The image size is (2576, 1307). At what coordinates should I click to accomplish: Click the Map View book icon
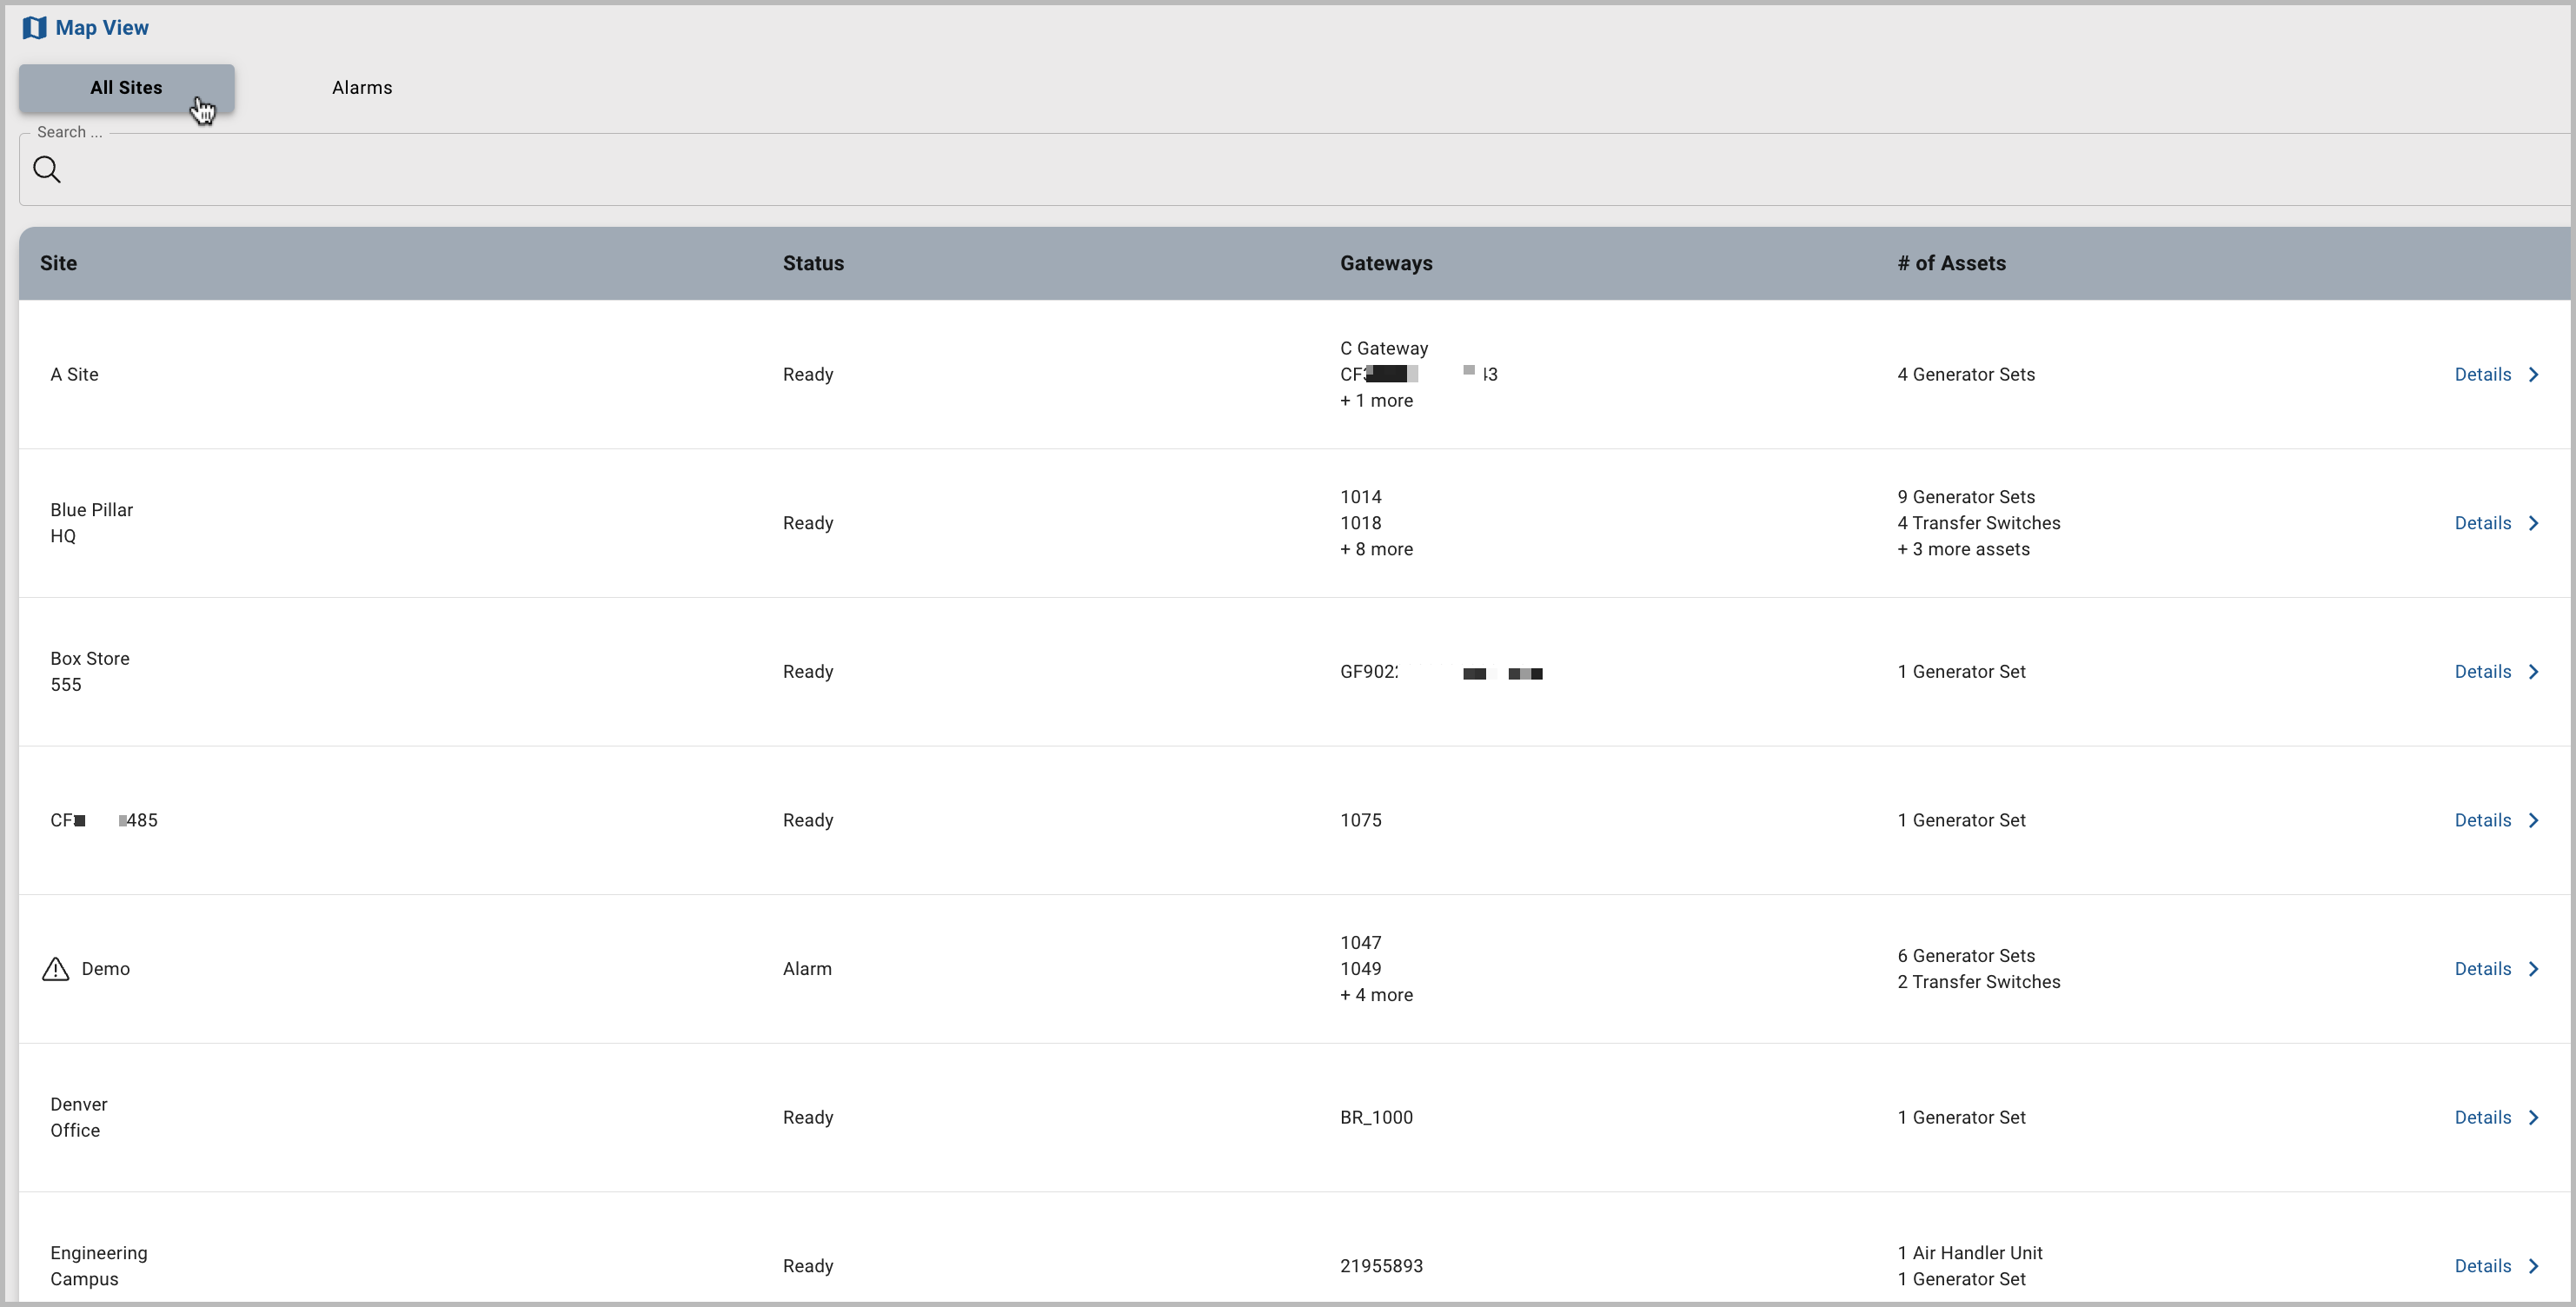tap(34, 27)
